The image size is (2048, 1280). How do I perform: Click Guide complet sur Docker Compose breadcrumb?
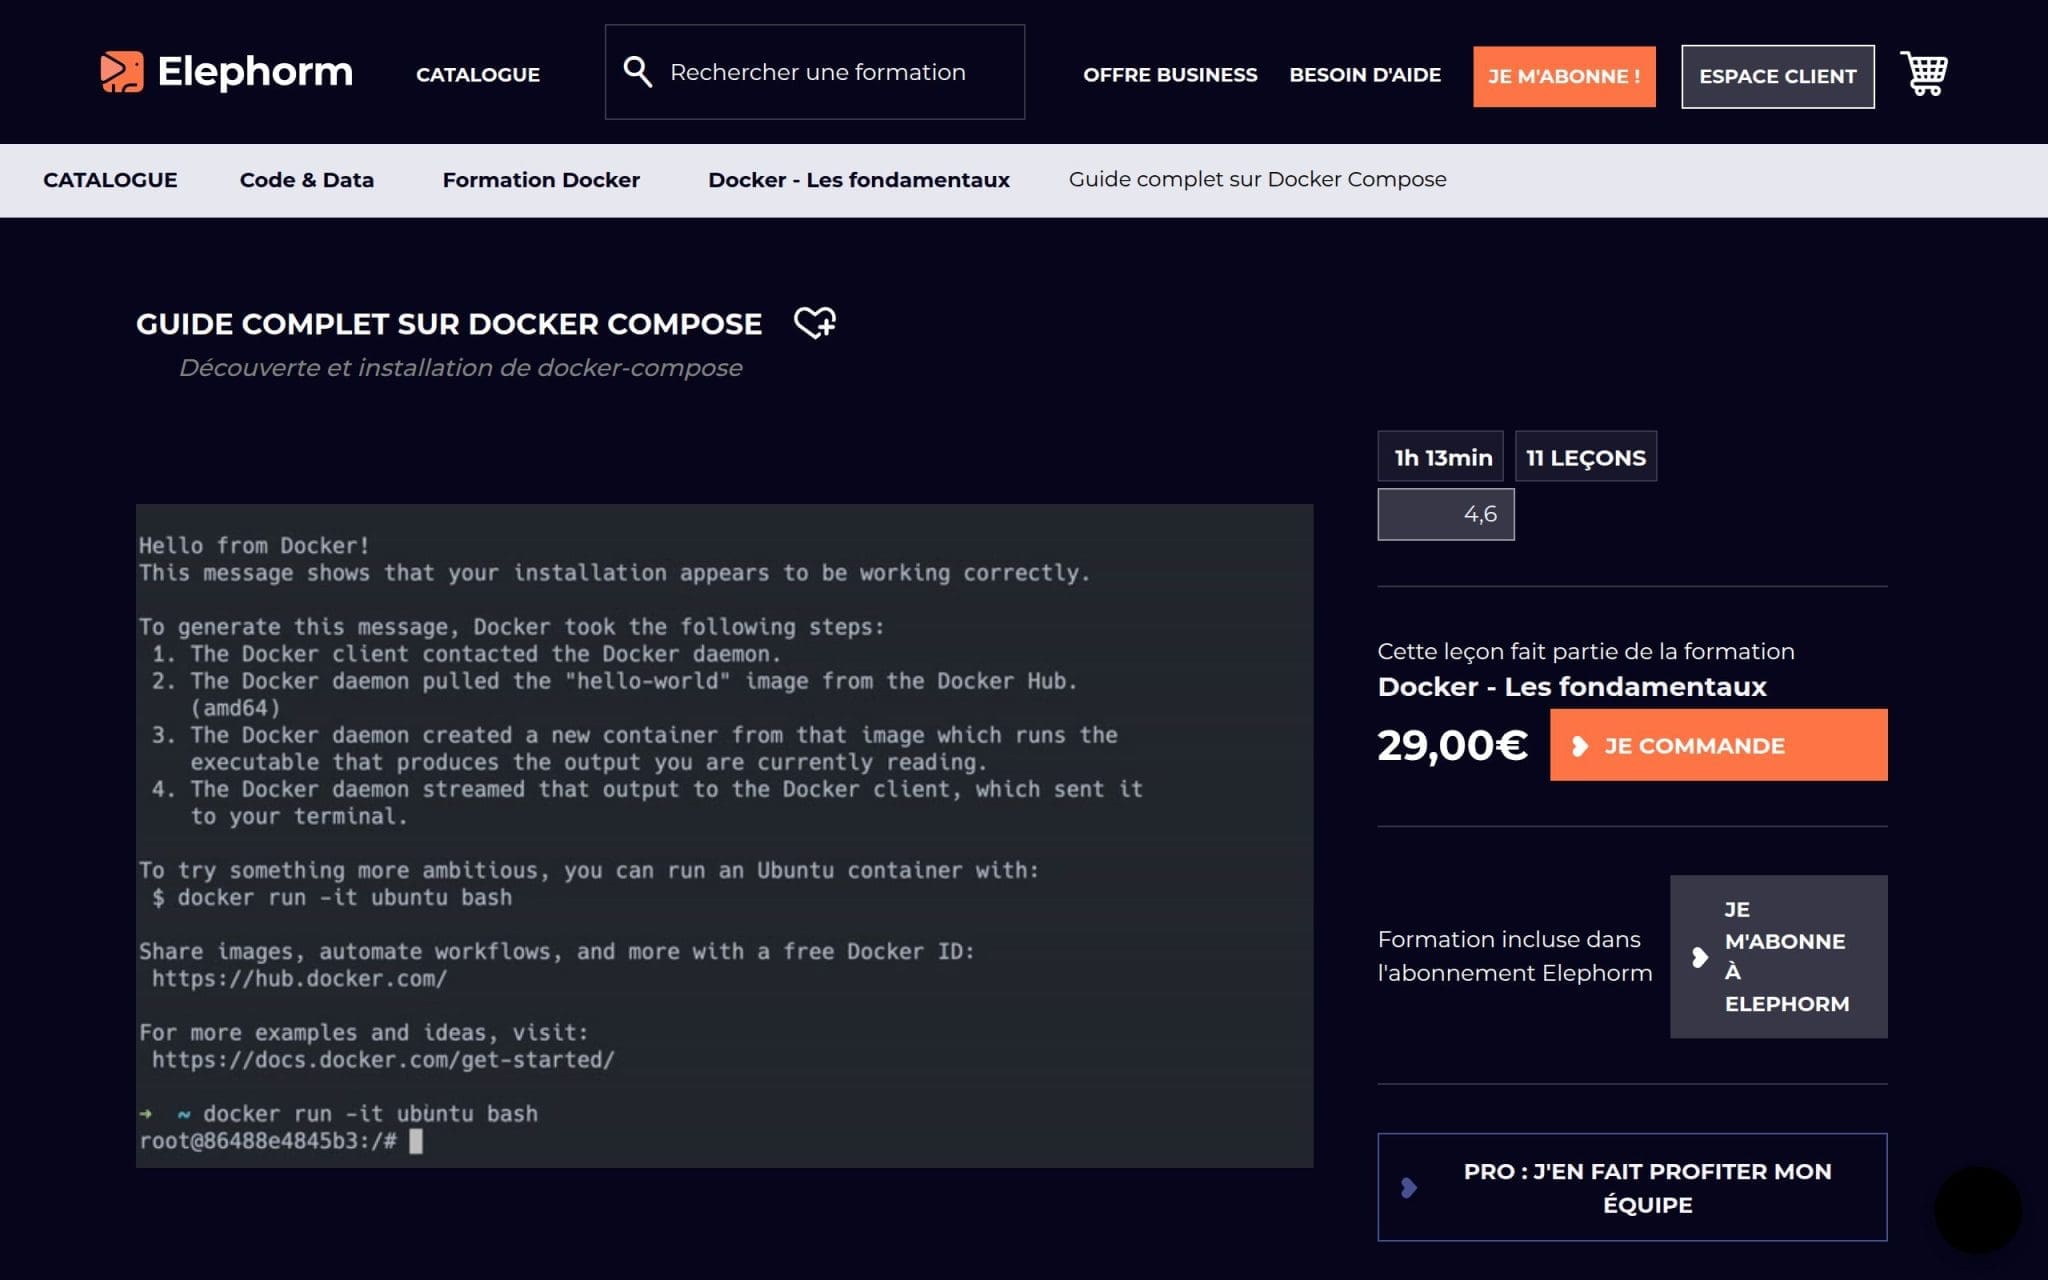click(x=1257, y=180)
